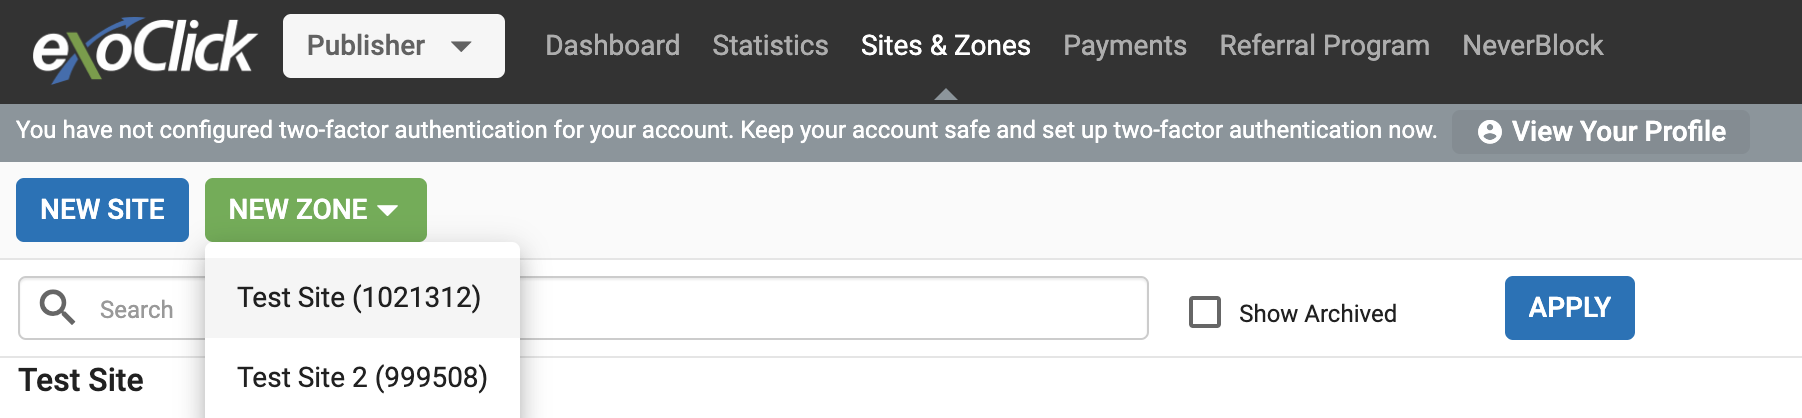Click the profile avatar icon
The height and width of the screenshot is (418, 1802).
1489,132
